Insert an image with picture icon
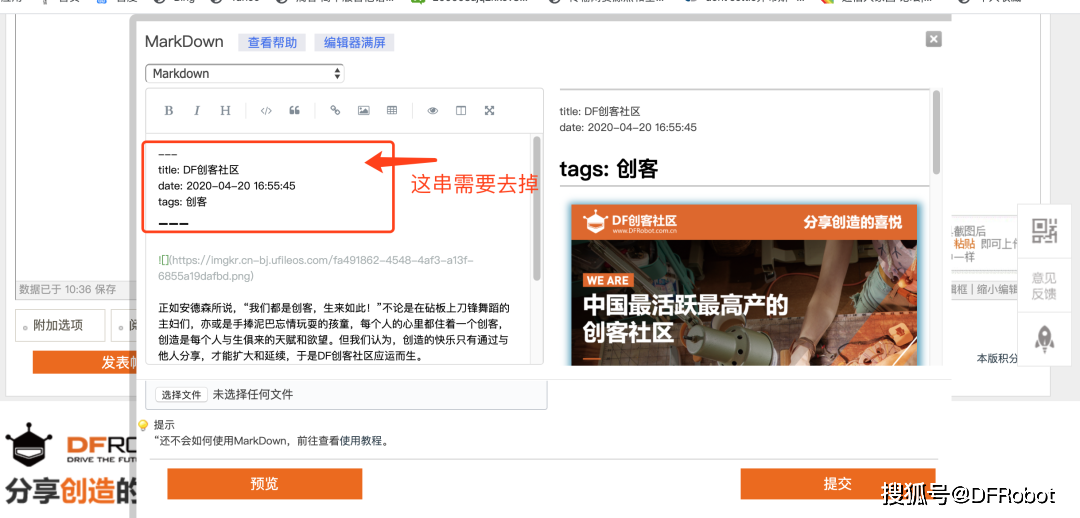 coord(364,111)
